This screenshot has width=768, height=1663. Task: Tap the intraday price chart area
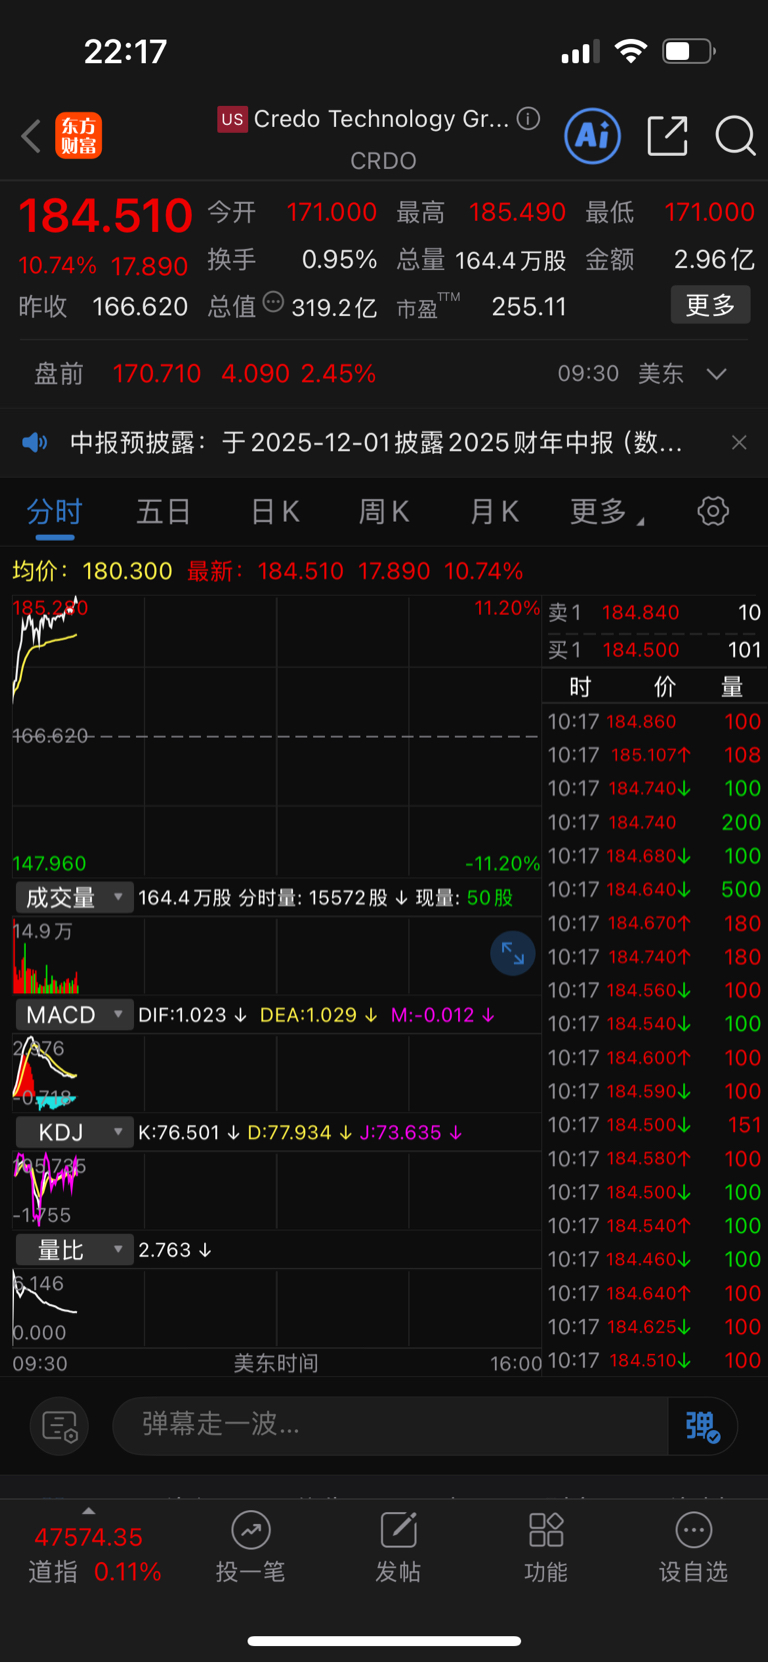click(x=276, y=736)
